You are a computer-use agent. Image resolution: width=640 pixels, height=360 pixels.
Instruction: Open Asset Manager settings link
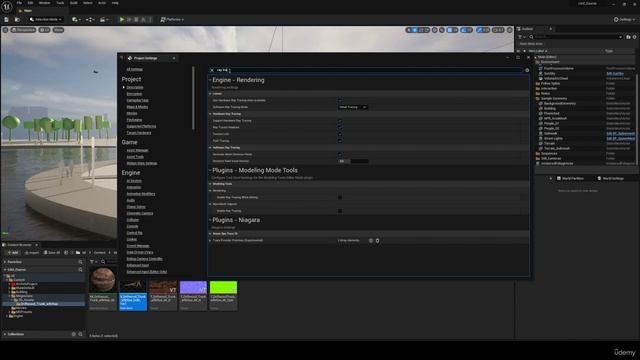point(137,151)
